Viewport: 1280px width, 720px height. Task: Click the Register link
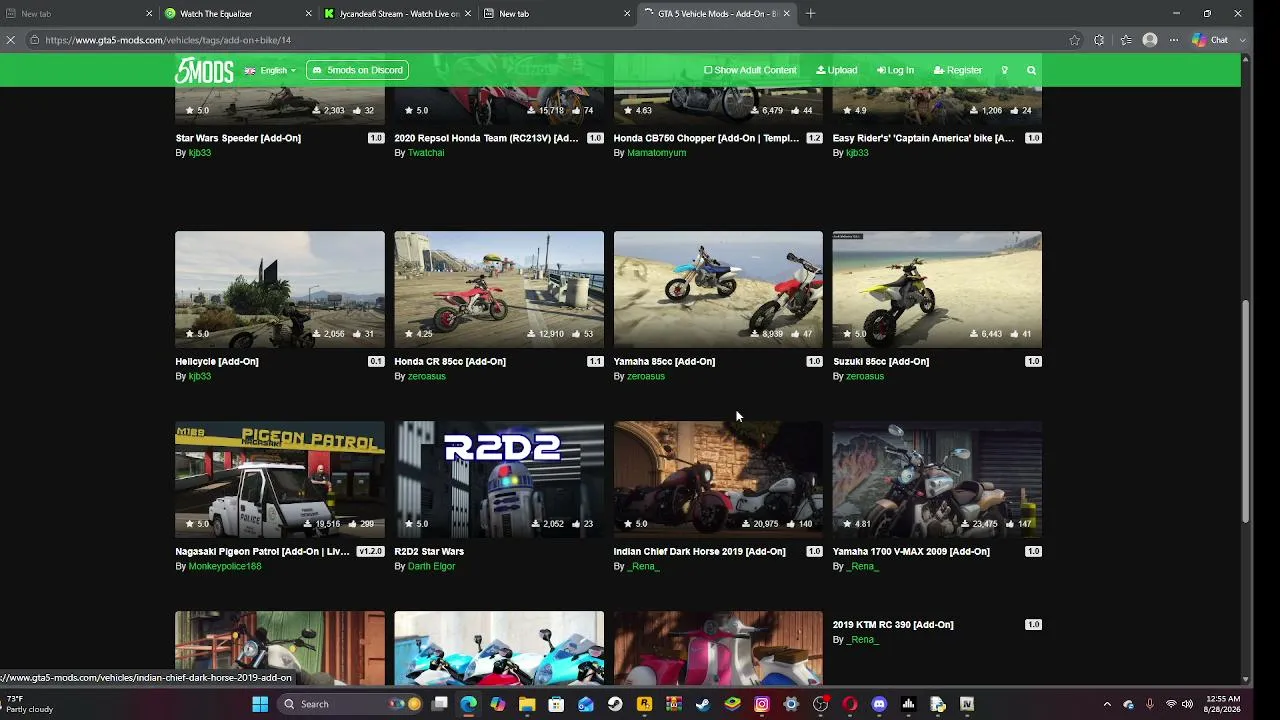[958, 70]
